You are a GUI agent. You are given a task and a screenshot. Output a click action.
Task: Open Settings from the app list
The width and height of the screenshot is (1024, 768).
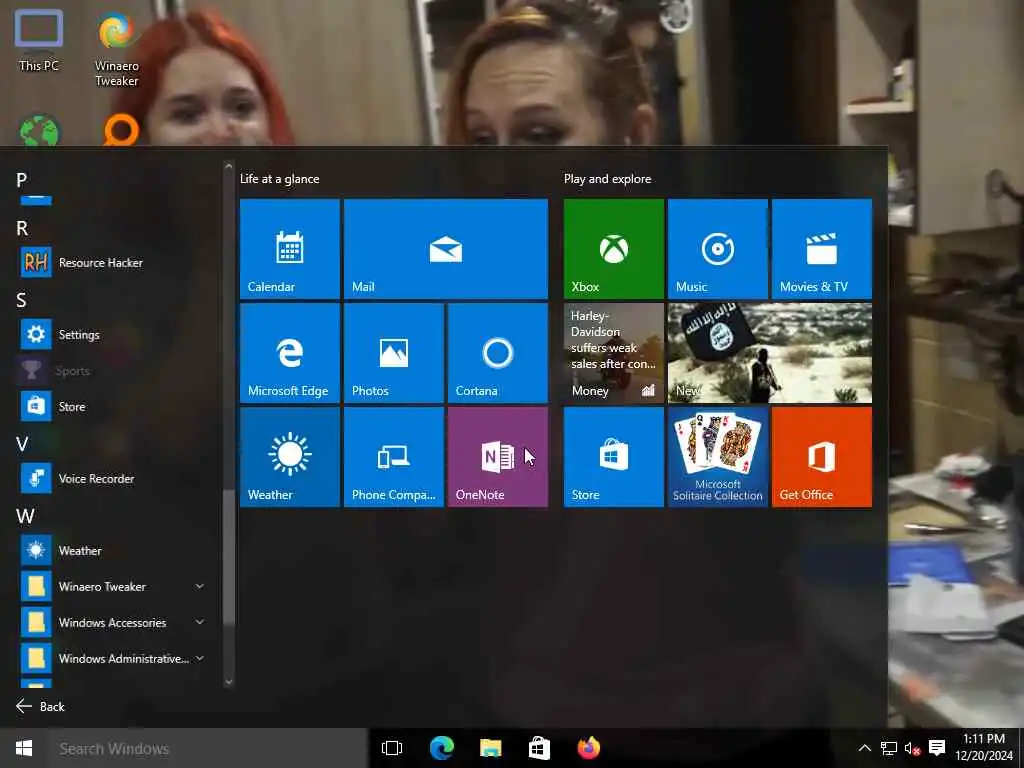pyautogui.click(x=112, y=334)
